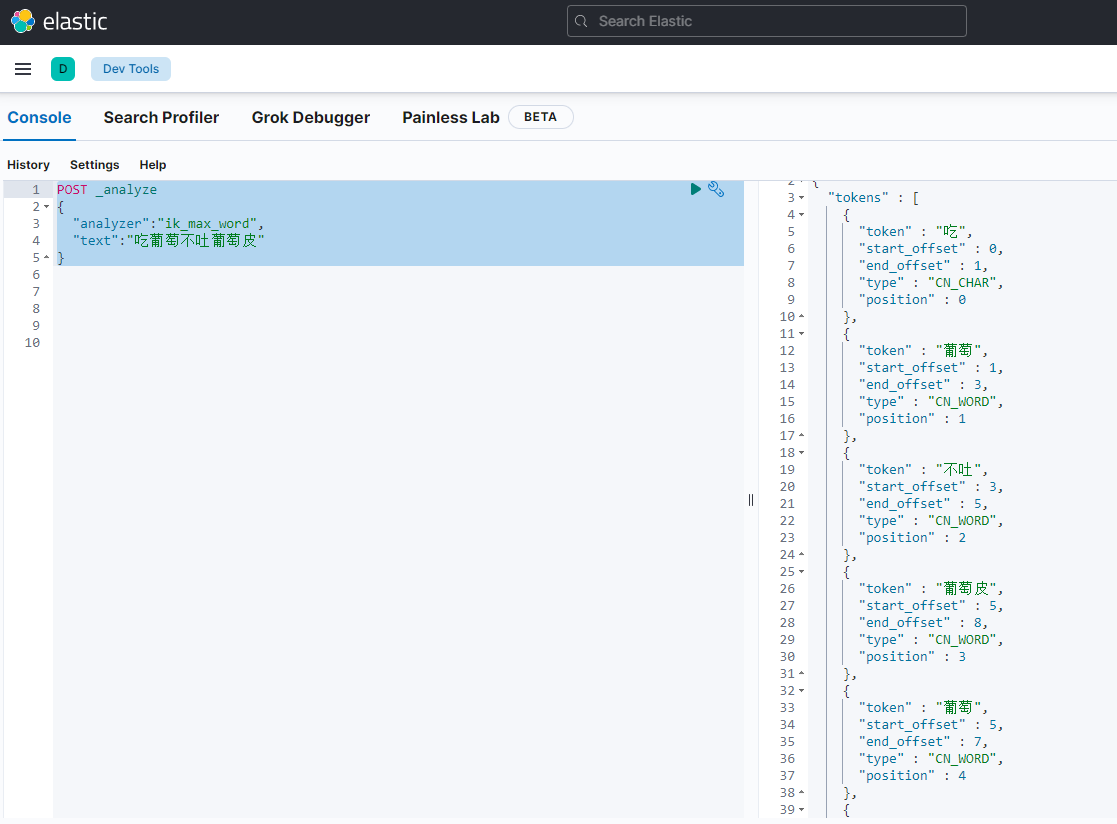
Task: Collapse the output fold at line 11
Action: coord(801,333)
